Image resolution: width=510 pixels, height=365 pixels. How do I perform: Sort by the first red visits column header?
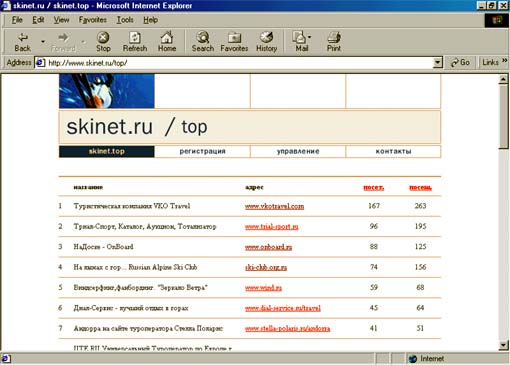tap(374, 187)
